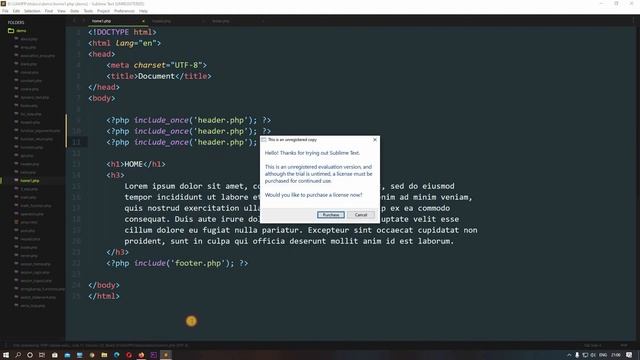Go to next tab with right arrow
This screenshot has height=360, width=640.
(84, 21)
